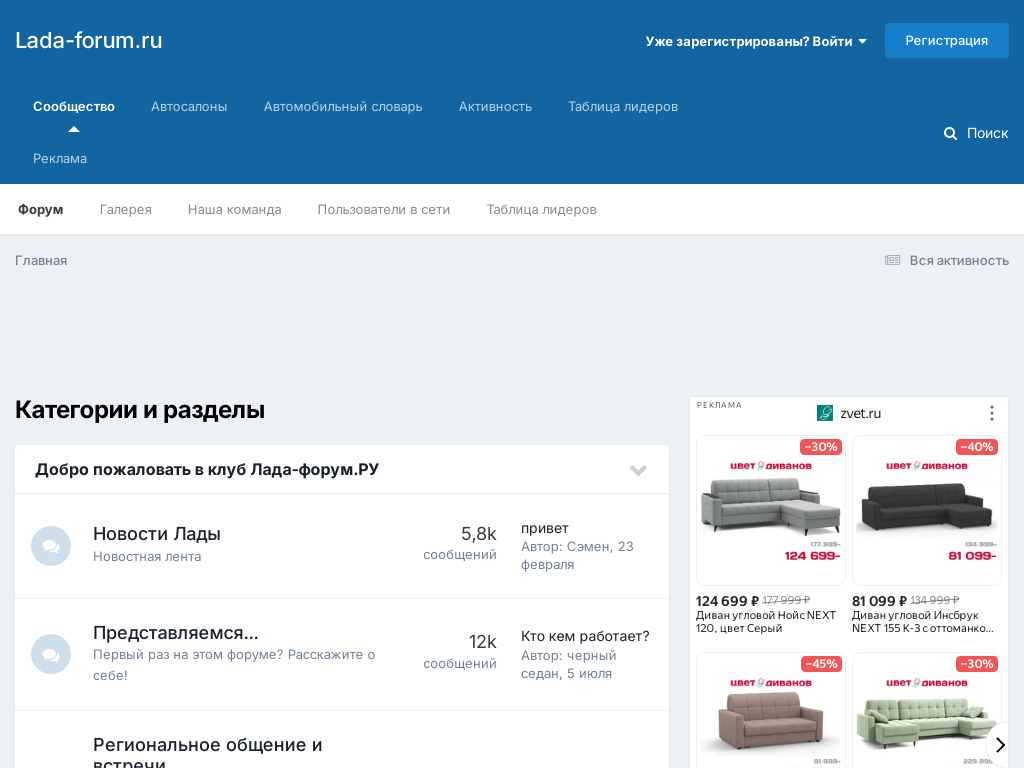Go to Главная breadcrumb
The image size is (1024, 768).
41,260
